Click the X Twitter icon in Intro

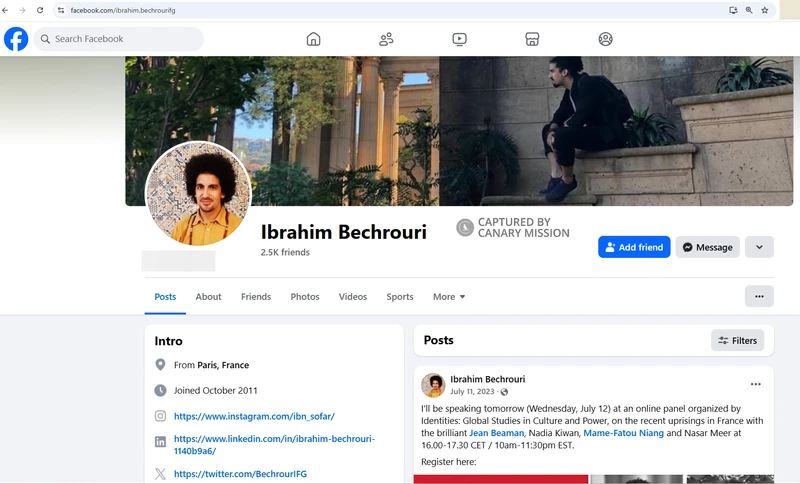(x=160, y=474)
